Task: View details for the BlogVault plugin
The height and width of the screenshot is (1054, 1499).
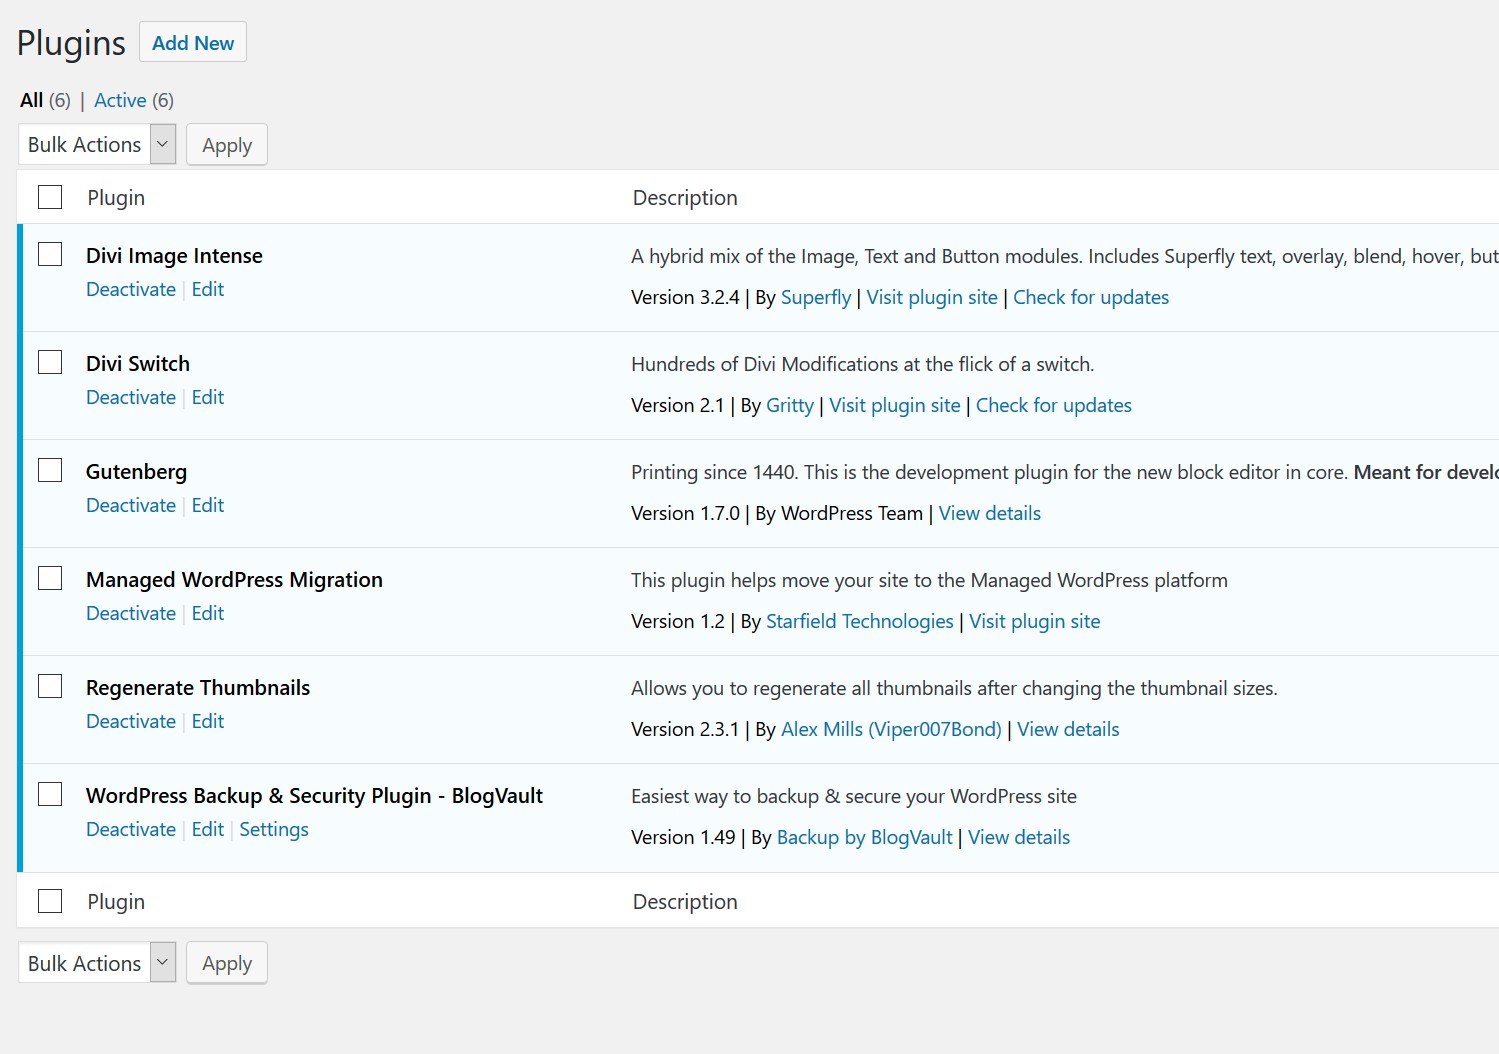Action: [1019, 837]
